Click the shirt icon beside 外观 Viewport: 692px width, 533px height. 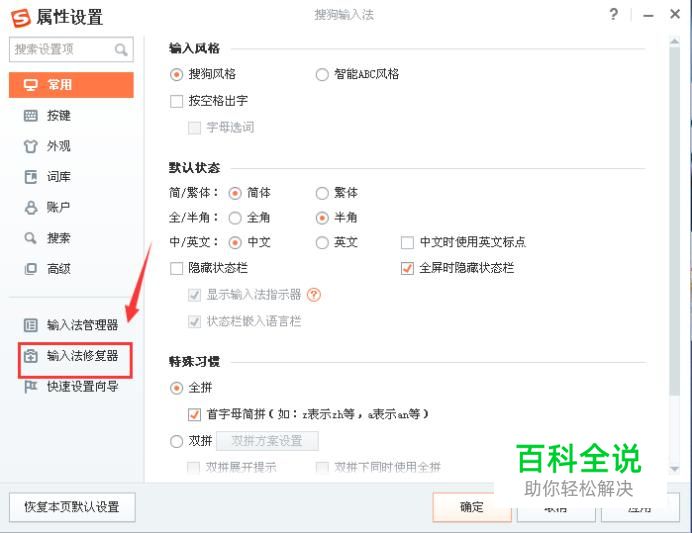click(30, 146)
